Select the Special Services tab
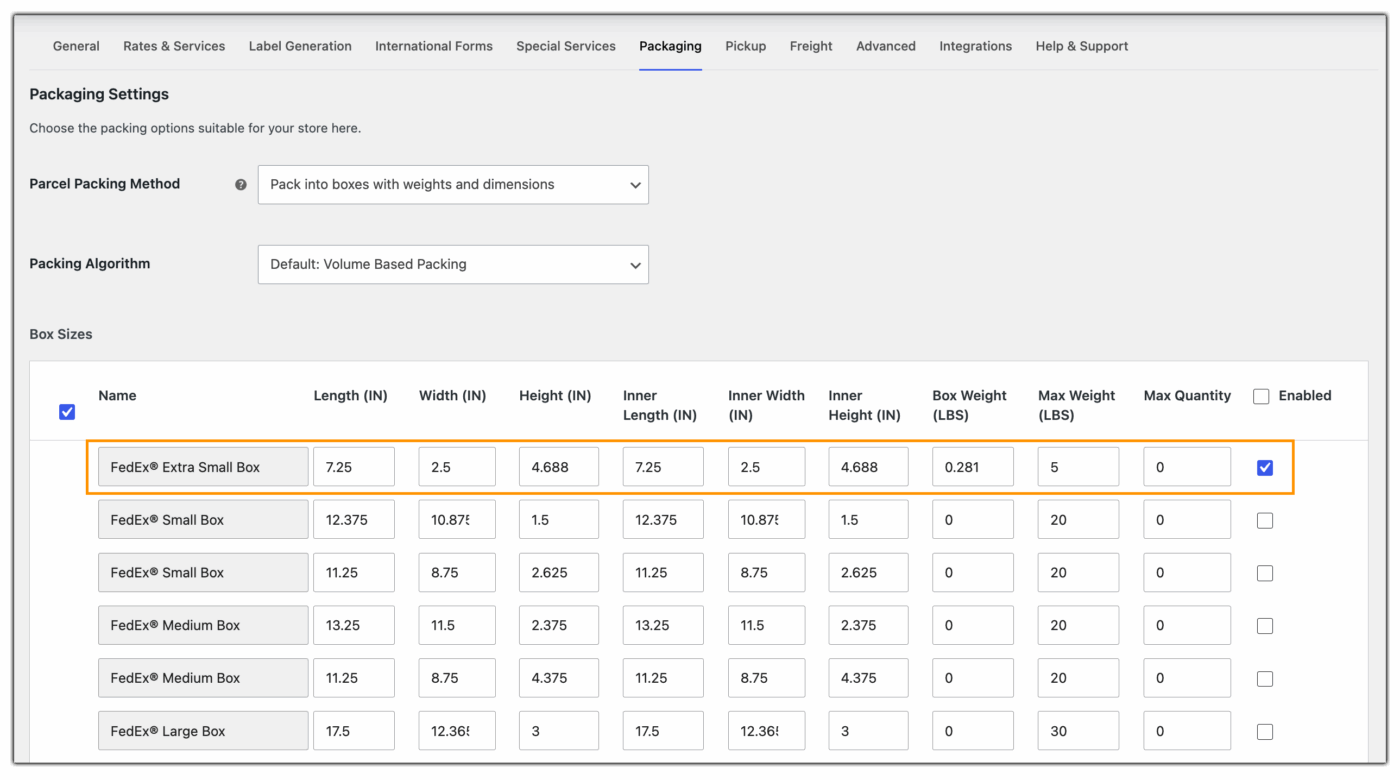1400x780 pixels. point(566,46)
